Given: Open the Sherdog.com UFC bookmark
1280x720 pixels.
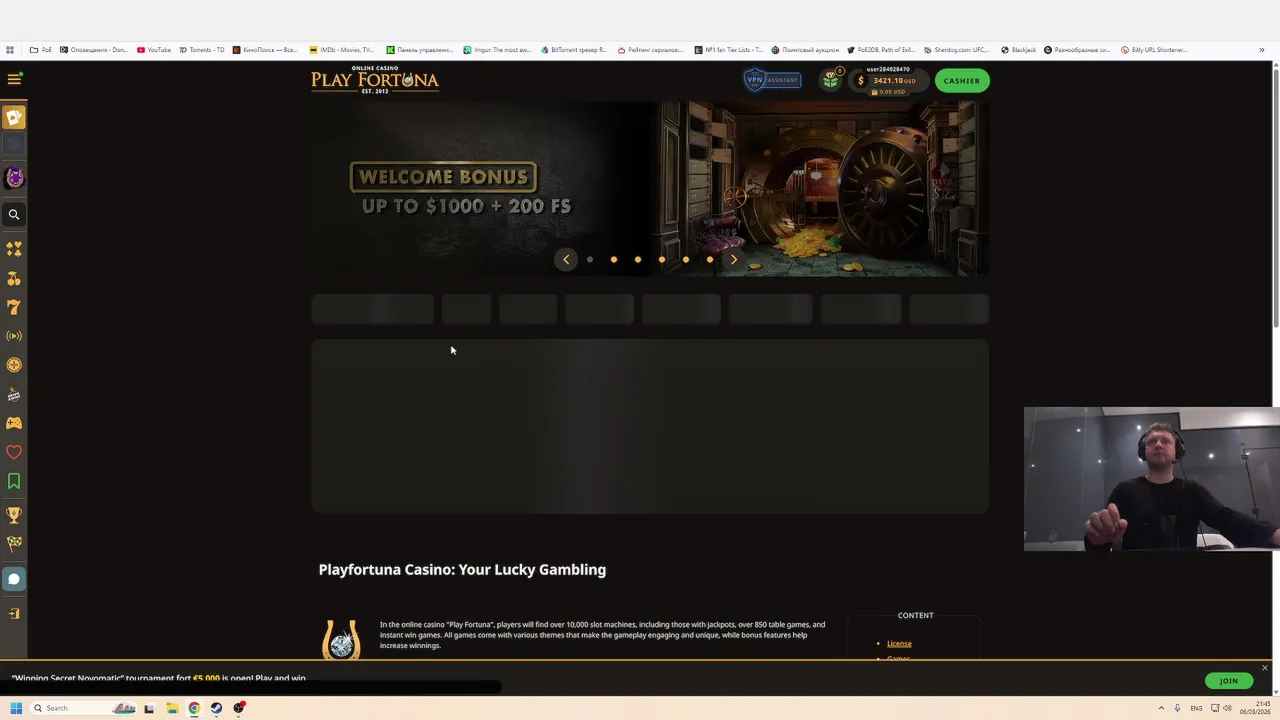Looking at the screenshot, I should click(956, 50).
